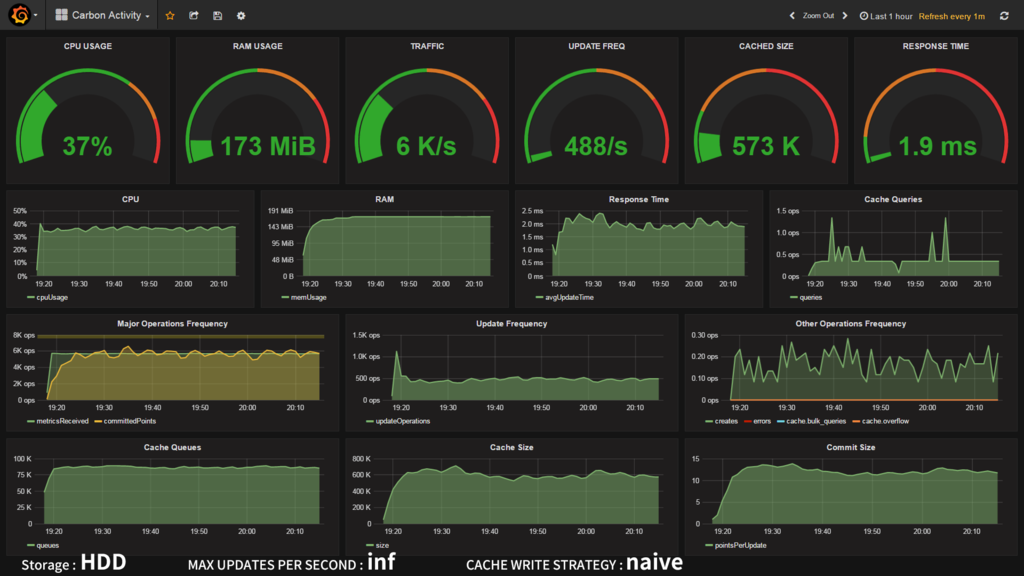Open the Cache Queries panel title menu
The height and width of the screenshot is (576, 1024).
(893, 199)
